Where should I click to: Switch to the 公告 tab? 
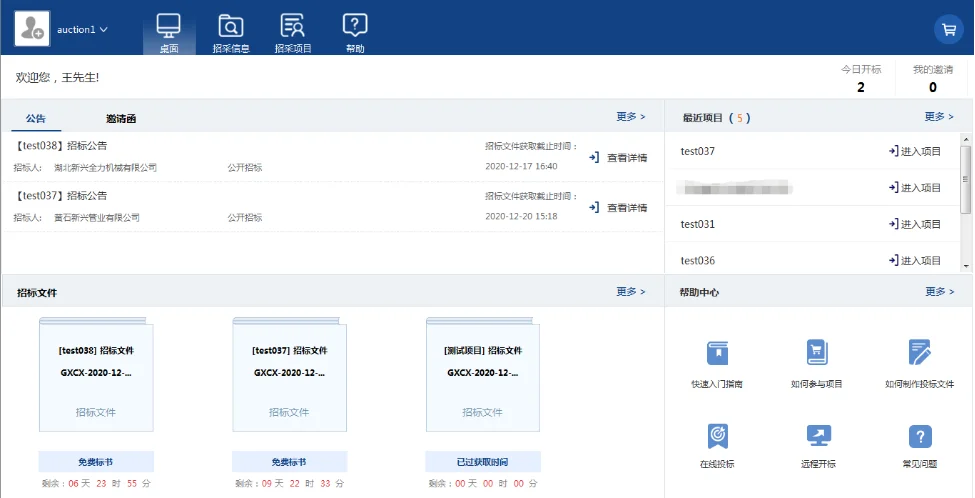pos(35,118)
